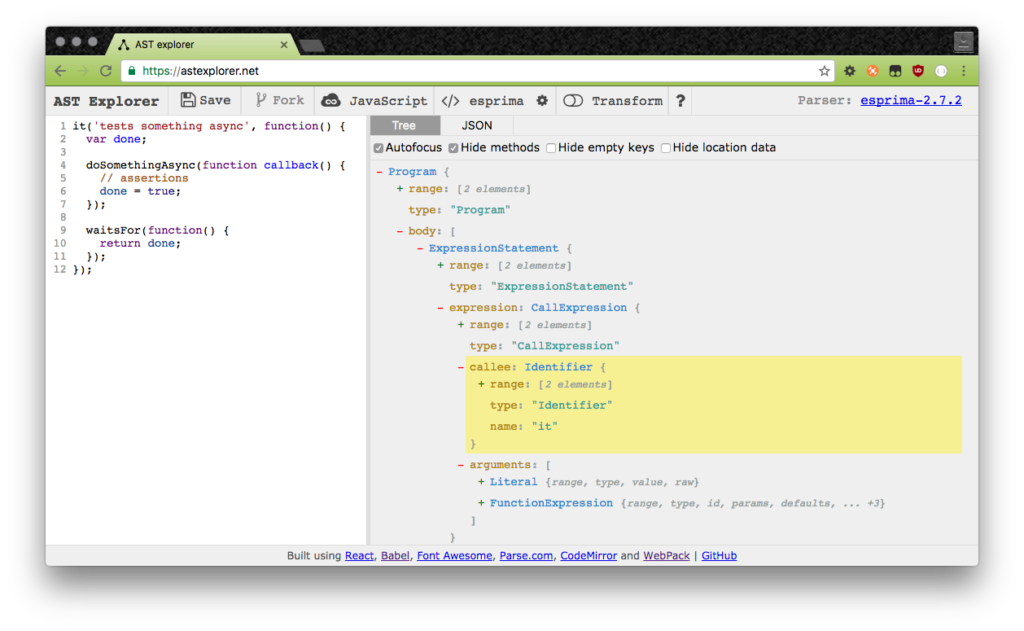
Task: Collapse the expression CallExpression node
Action: click(x=440, y=308)
